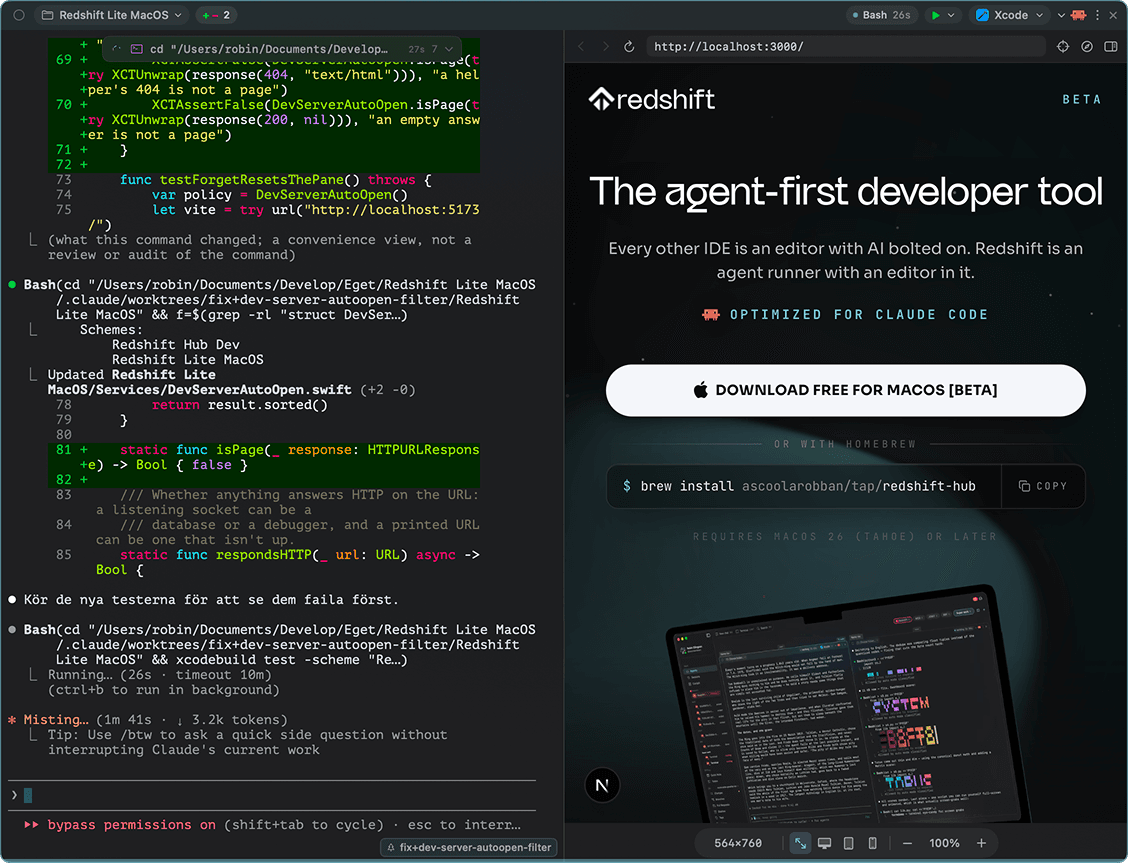Click func testForgetResetsThePane code line
This screenshot has width=1128, height=863.
tap(276, 180)
